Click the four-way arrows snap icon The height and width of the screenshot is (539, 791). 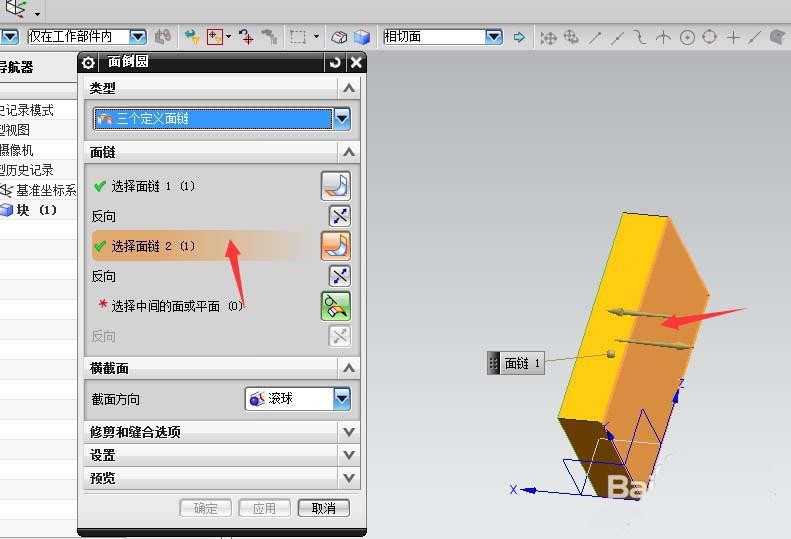[548, 37]
